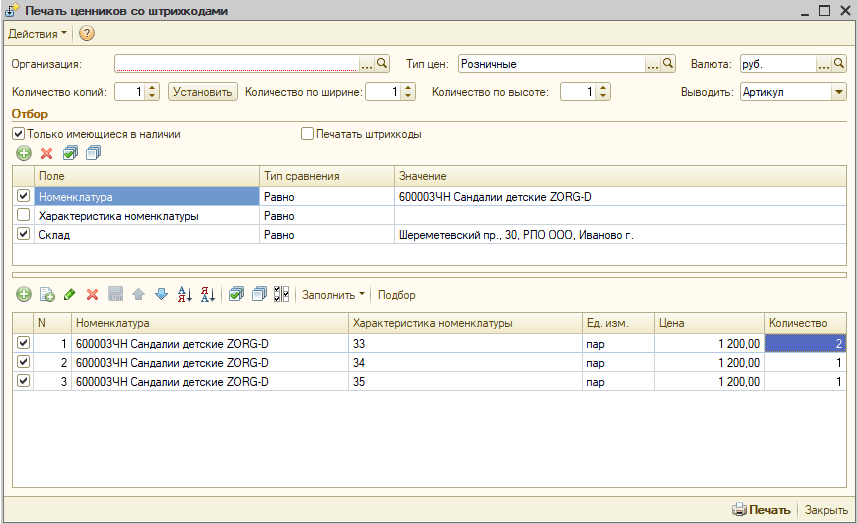
Task: Enable 'Печатать штрихкоды' checkbox
Action: click(x=308, y=133)
